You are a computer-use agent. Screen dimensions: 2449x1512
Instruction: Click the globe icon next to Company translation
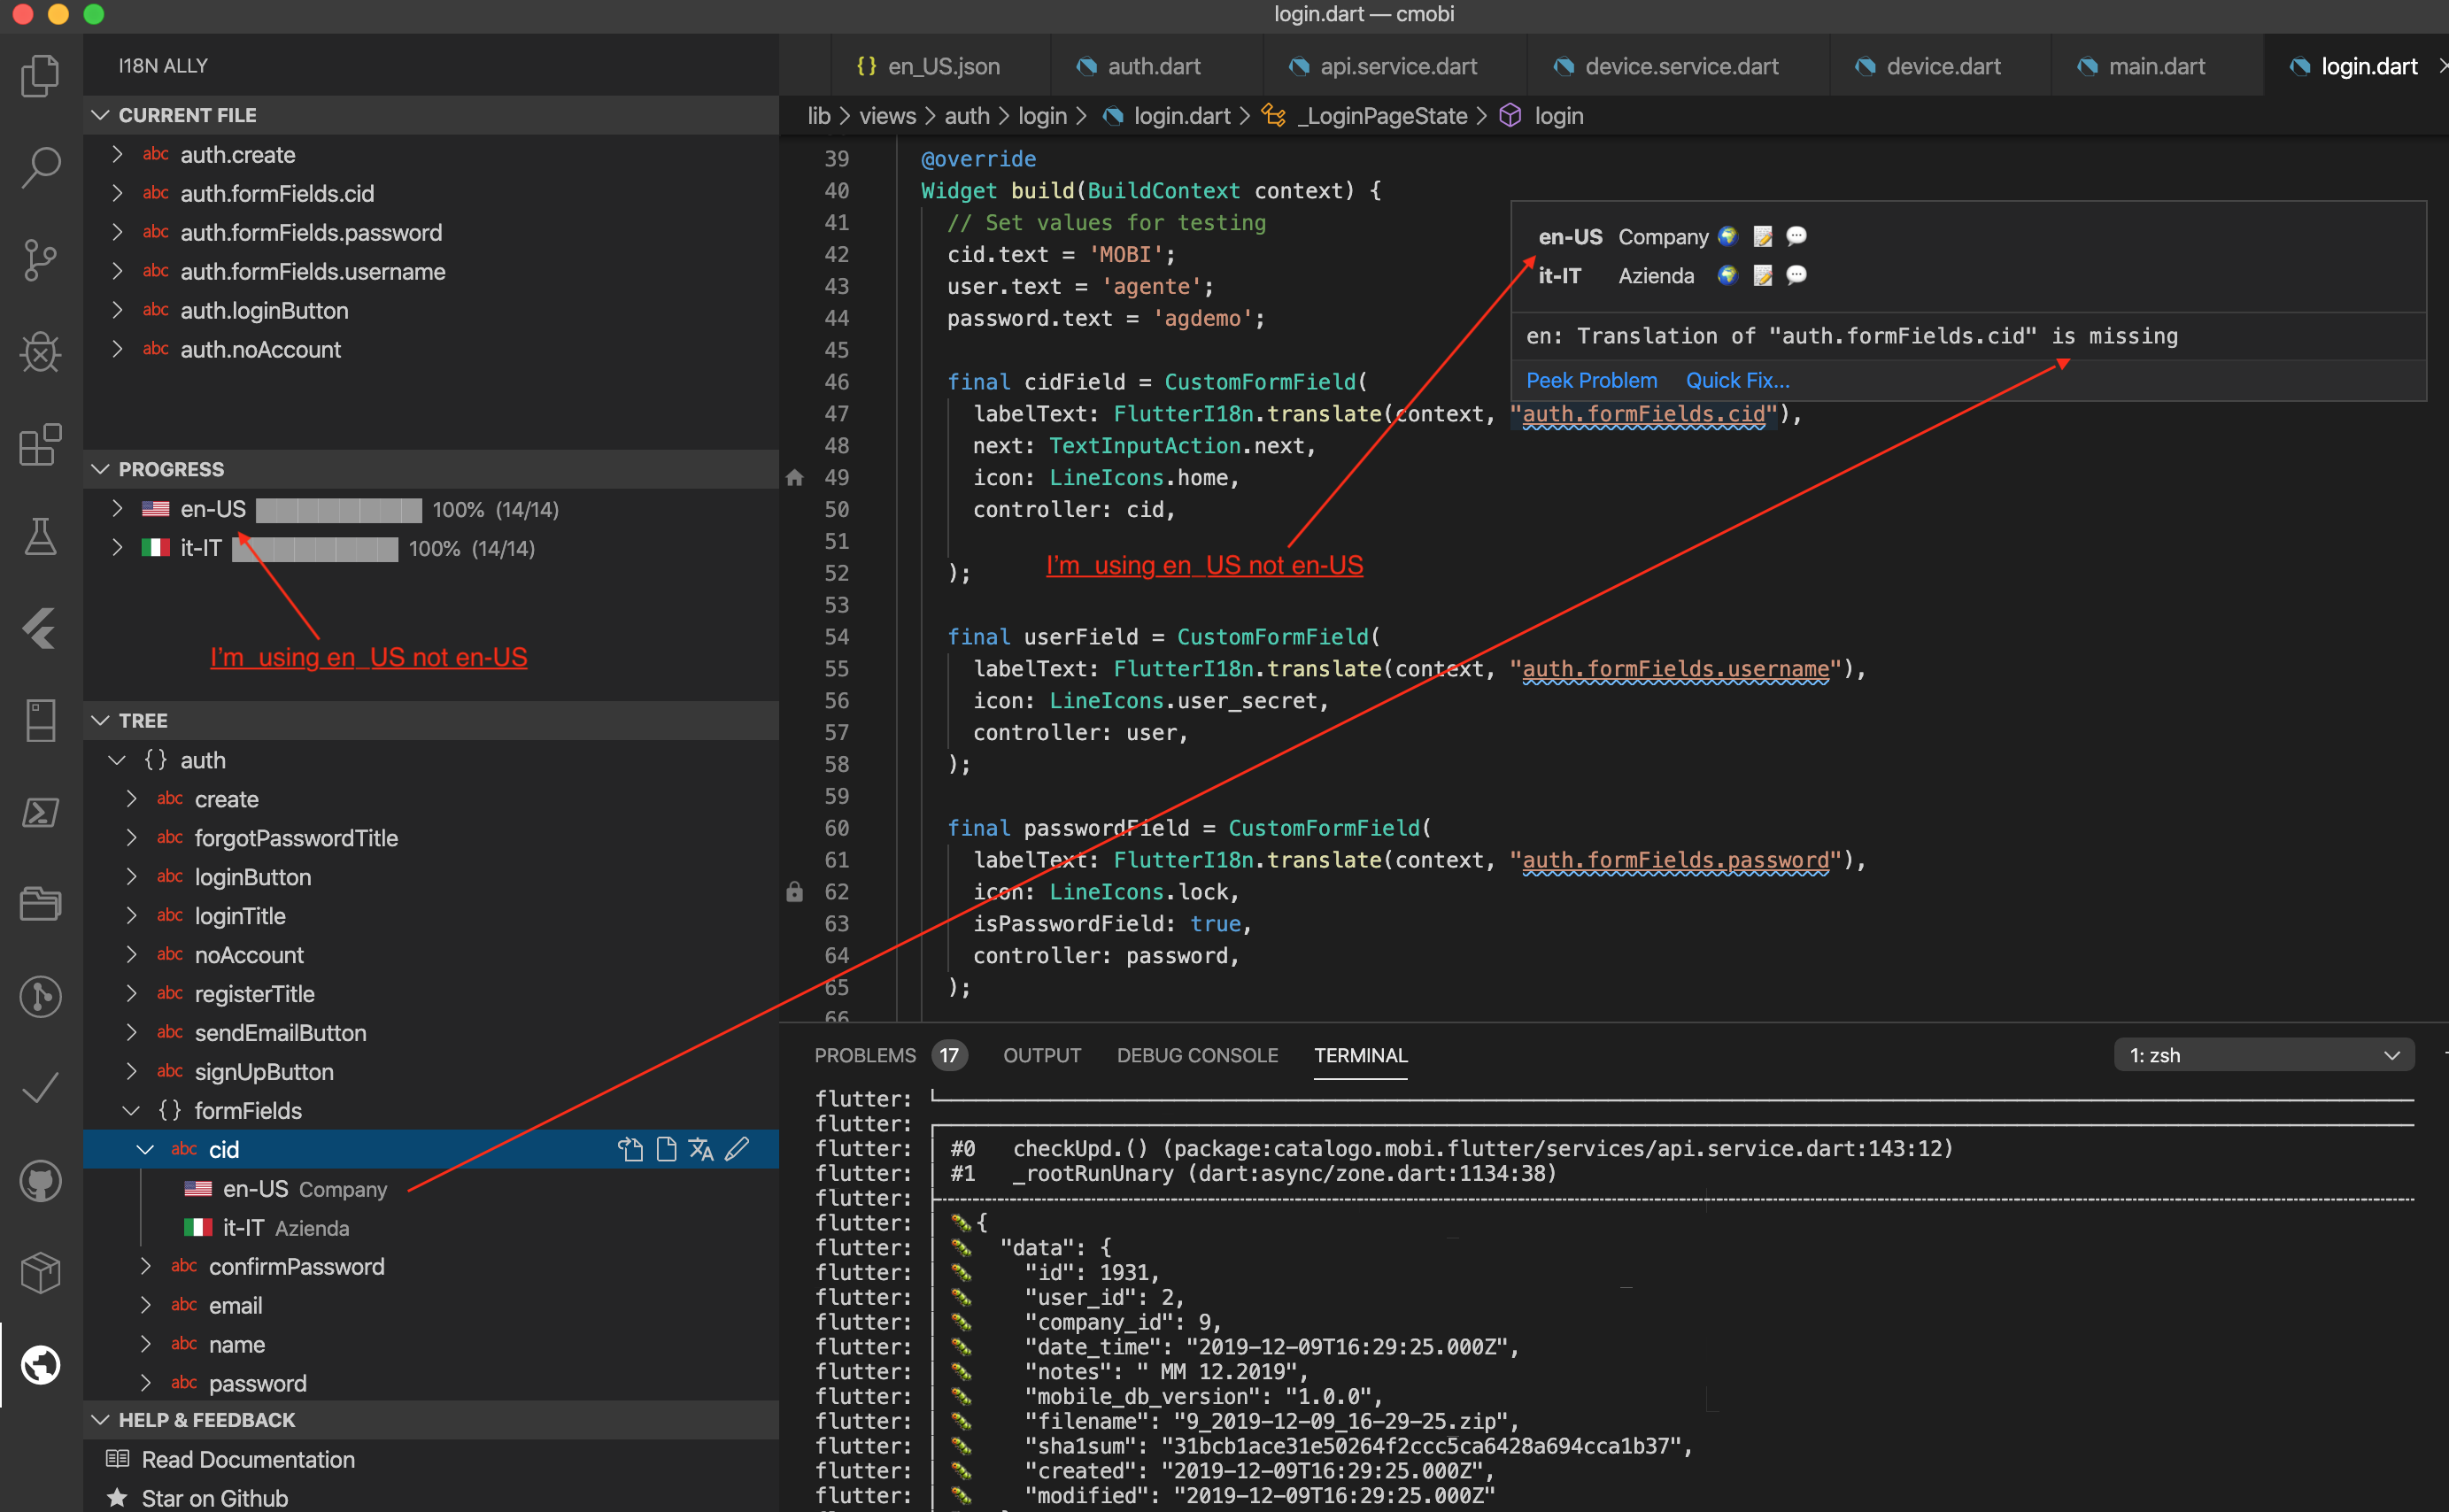point(1727,236)
